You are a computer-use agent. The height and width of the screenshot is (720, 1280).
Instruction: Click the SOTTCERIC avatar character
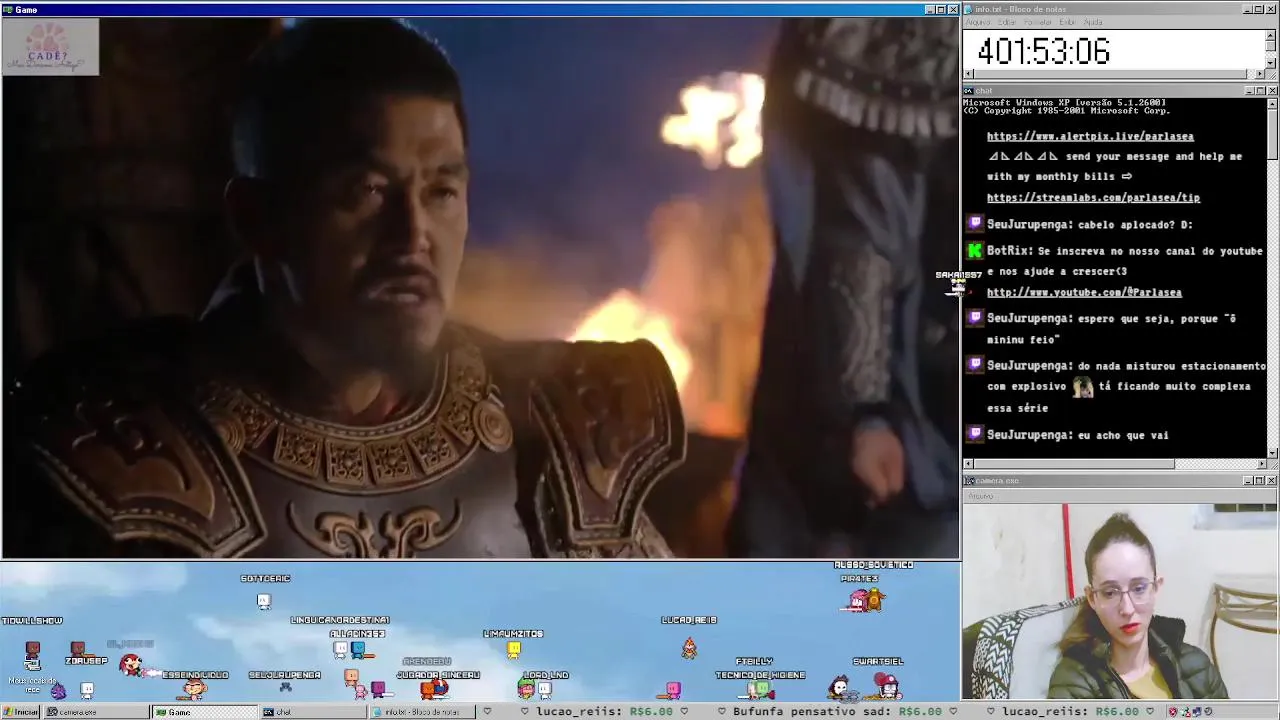pyautogui.click(x=264, y=601)
